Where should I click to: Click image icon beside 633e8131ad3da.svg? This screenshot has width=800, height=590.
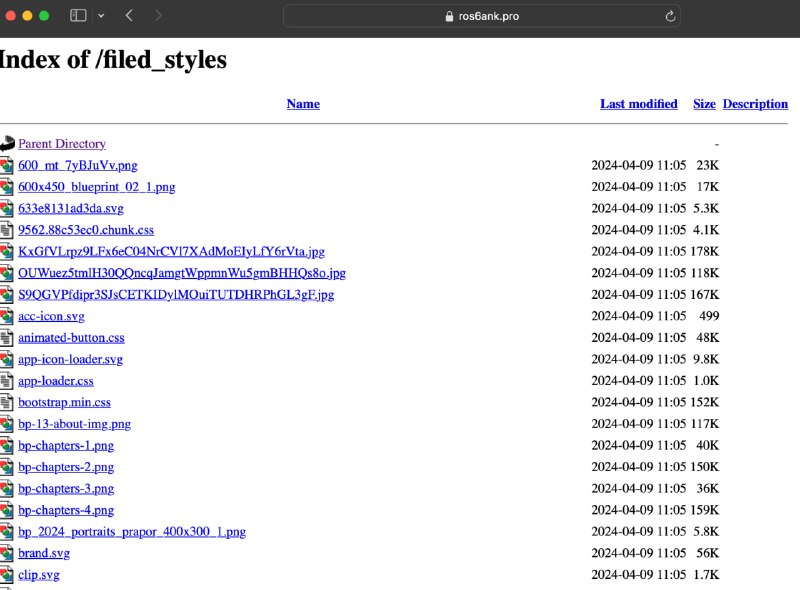(6, 208)
